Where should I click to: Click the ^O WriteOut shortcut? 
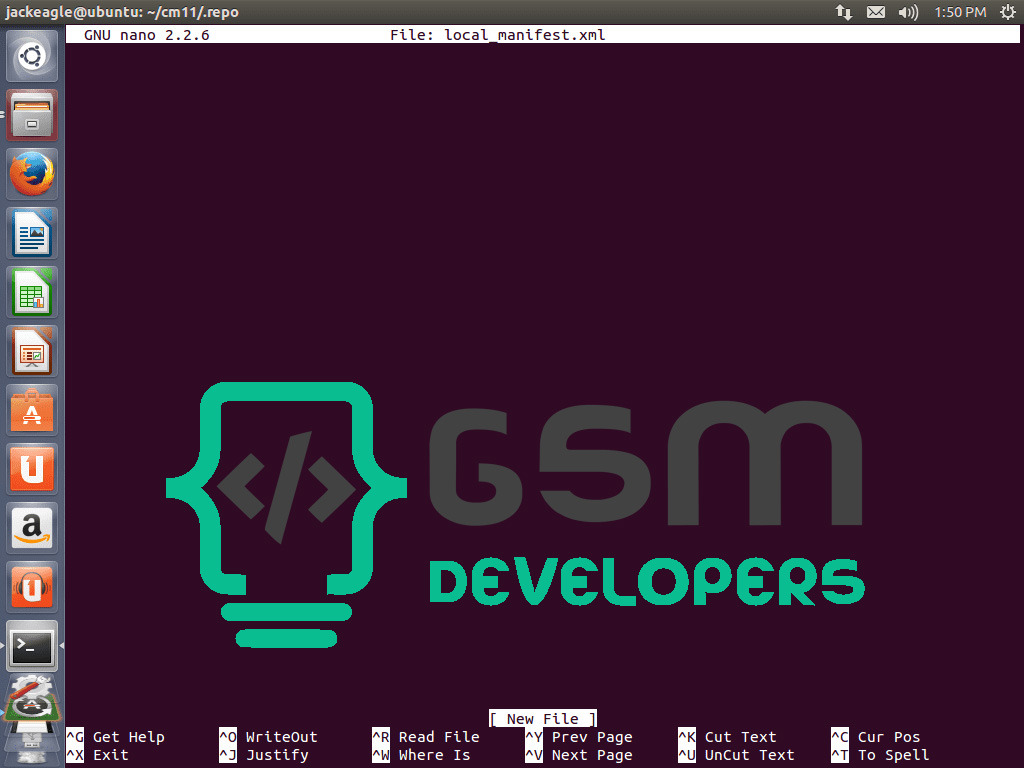(268, 737)
